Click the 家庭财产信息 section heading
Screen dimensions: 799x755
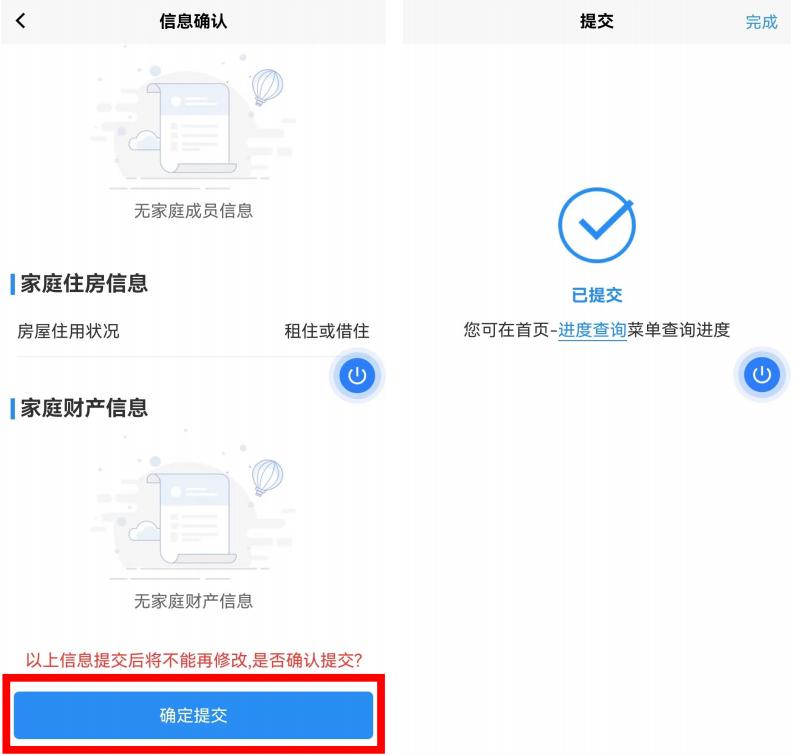(x=84, y=408)
